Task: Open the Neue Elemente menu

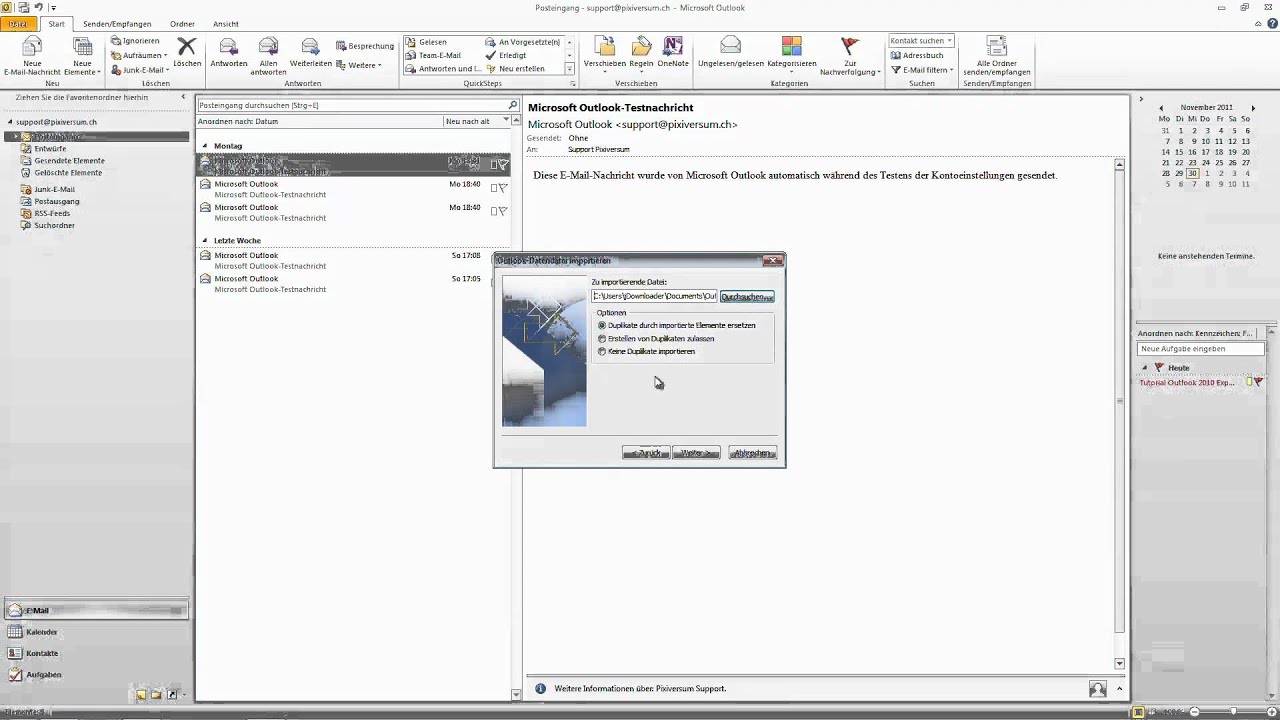Action: (82, 56)
